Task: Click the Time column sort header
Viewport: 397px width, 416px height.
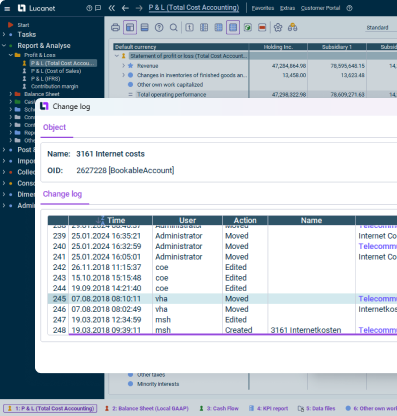Action: (110, 220)
